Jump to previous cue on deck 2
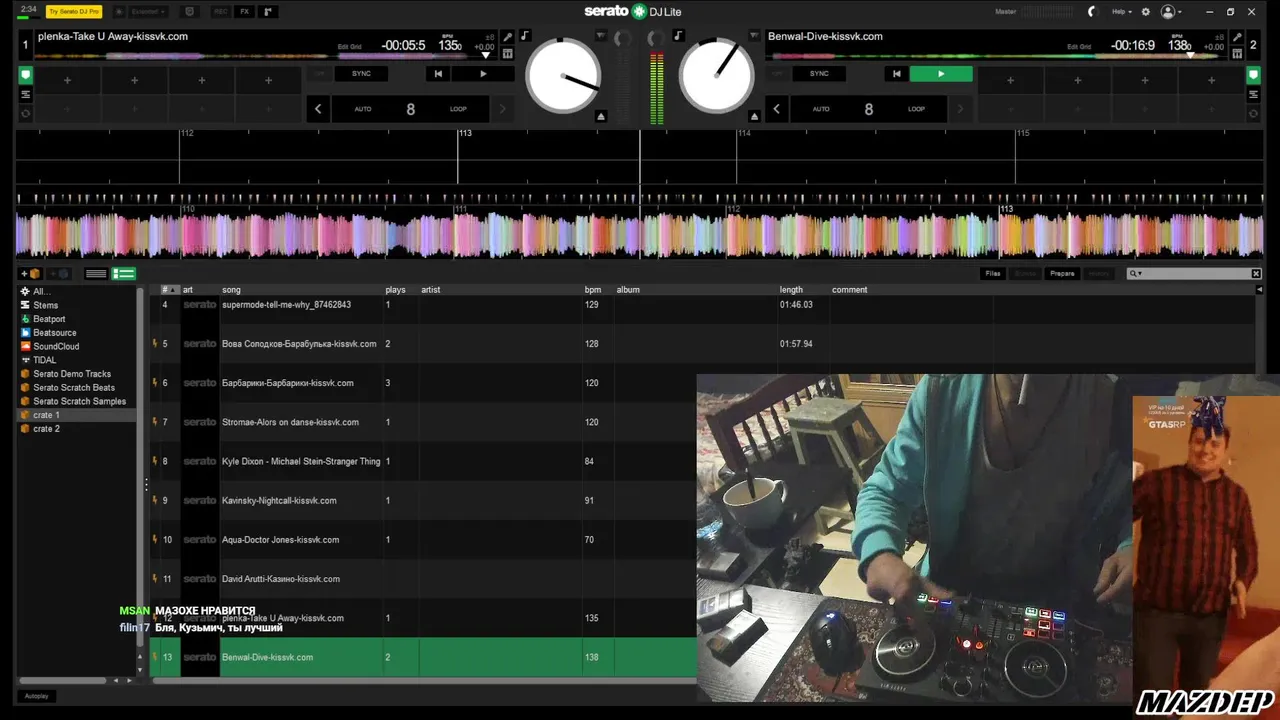Image resolution: width=1280 pixels, height=720 pixels. (x=896, y=73)
